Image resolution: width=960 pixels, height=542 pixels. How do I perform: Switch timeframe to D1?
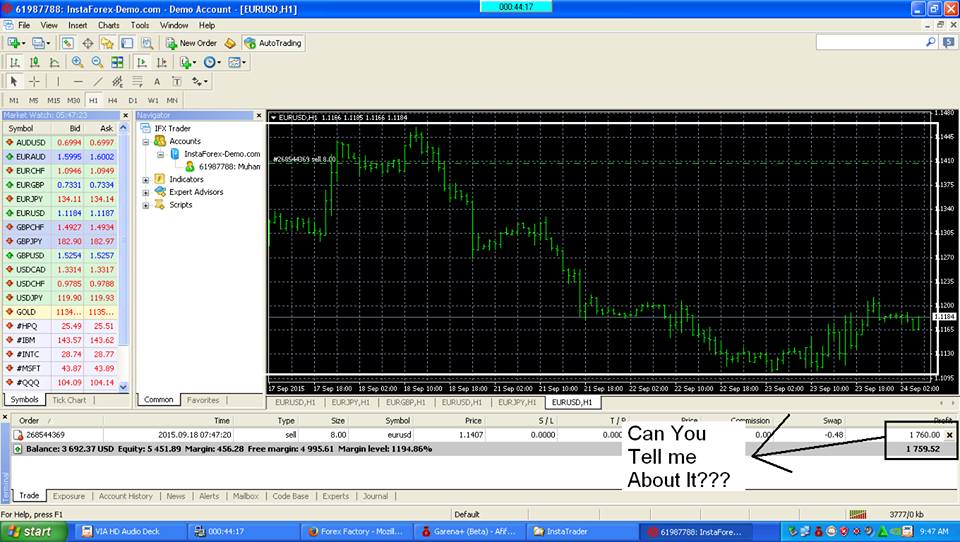point(133,100)
